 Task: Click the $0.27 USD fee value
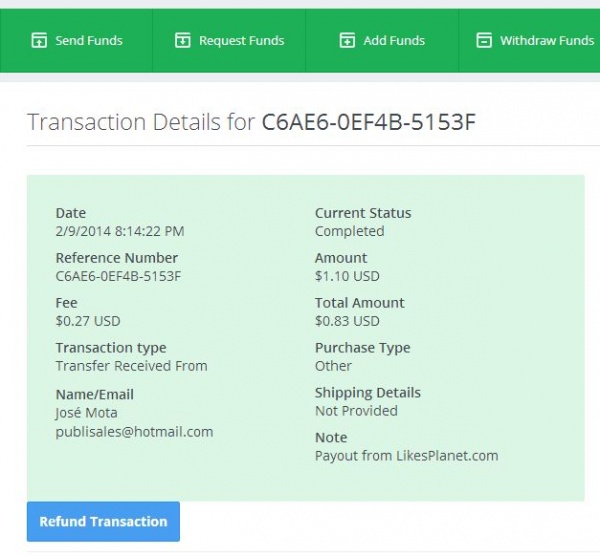click(x=87, y=321)
